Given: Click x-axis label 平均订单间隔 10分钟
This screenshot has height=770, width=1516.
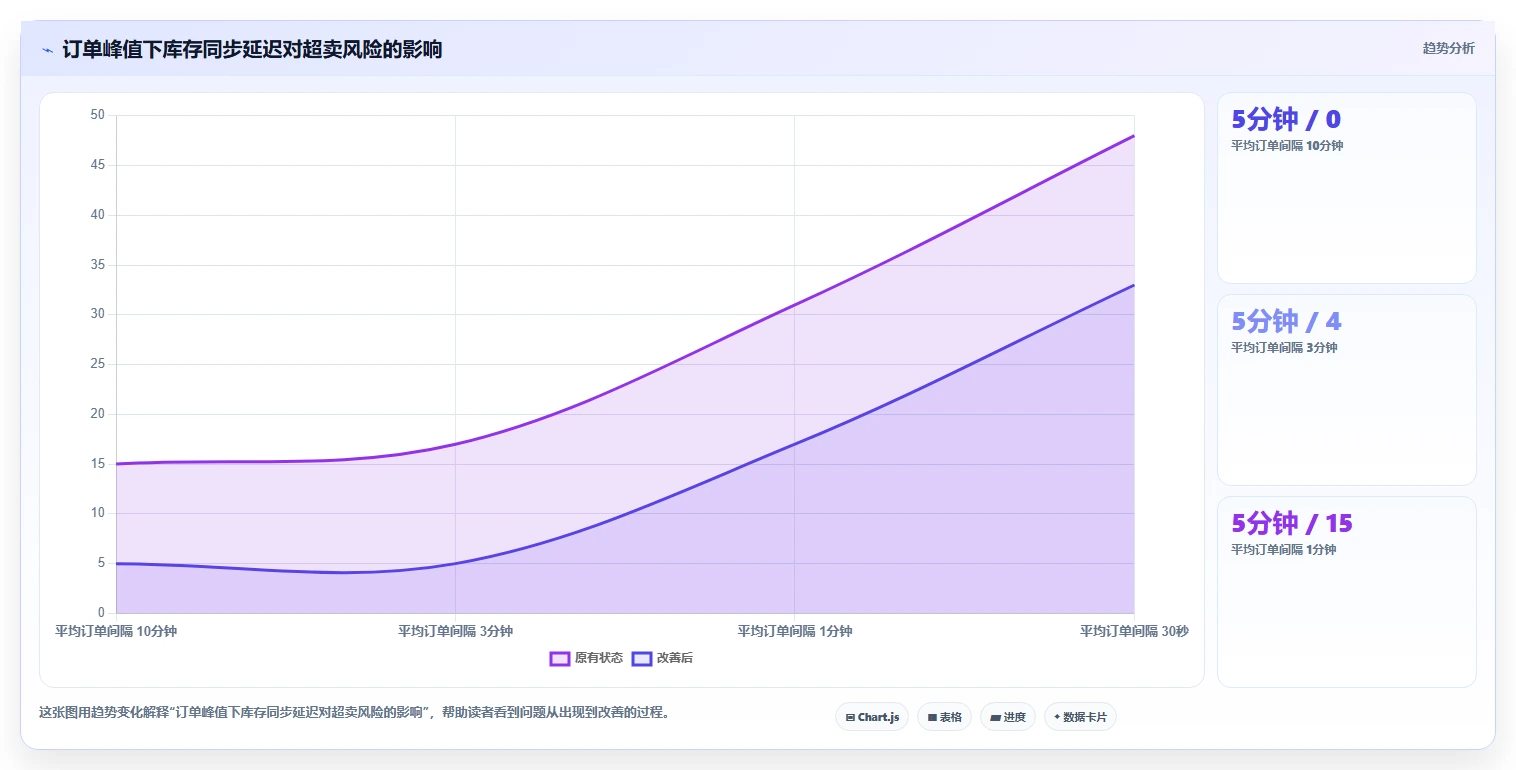Looking at the screenshot, I should [x=116, y=631].
